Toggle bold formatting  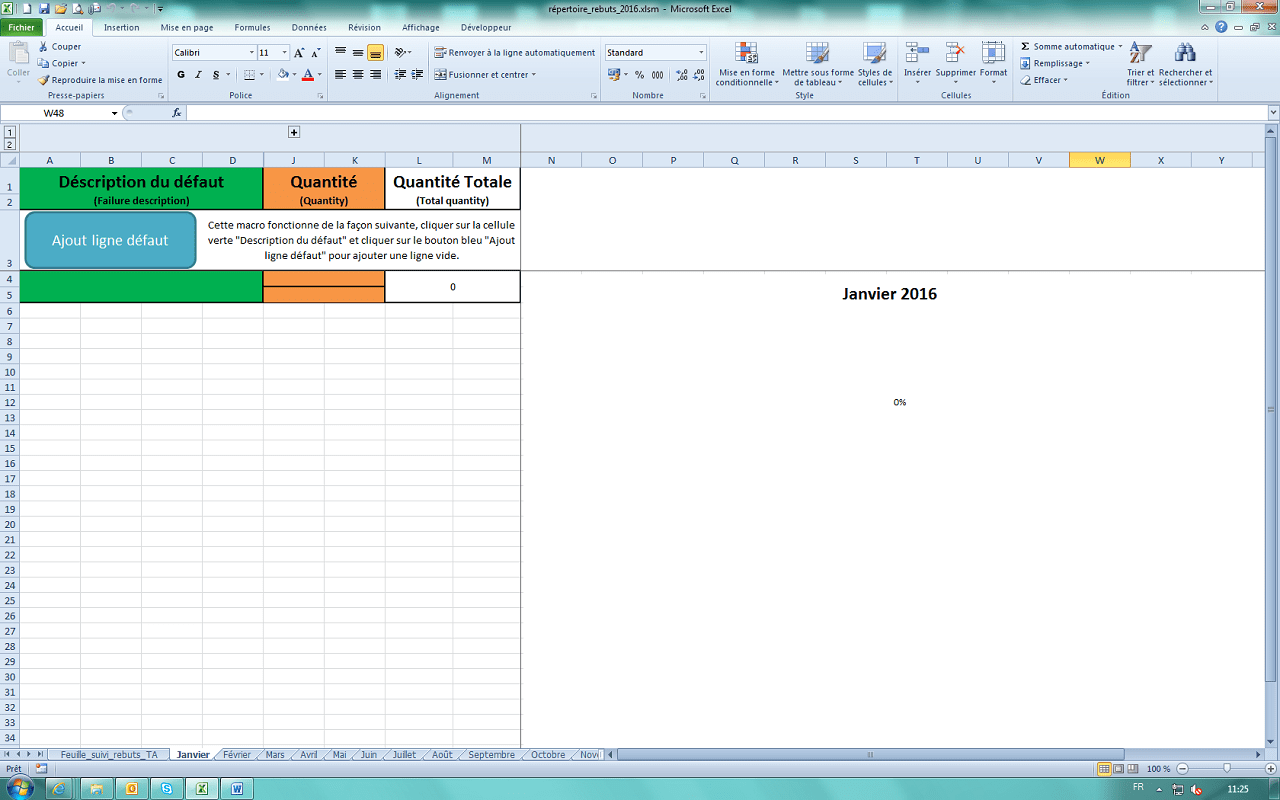pyautogui.click(x=181, y=75)
